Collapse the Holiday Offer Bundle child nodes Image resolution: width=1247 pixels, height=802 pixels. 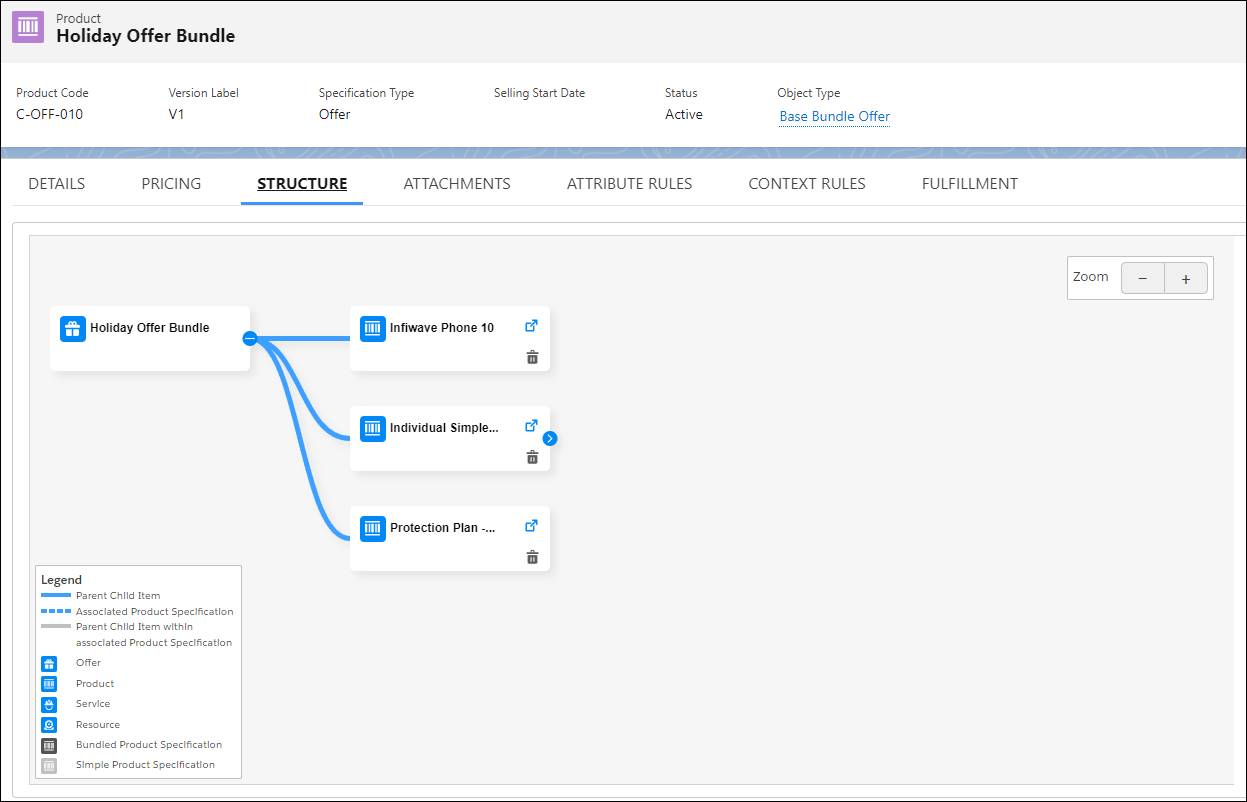[250, 339]
